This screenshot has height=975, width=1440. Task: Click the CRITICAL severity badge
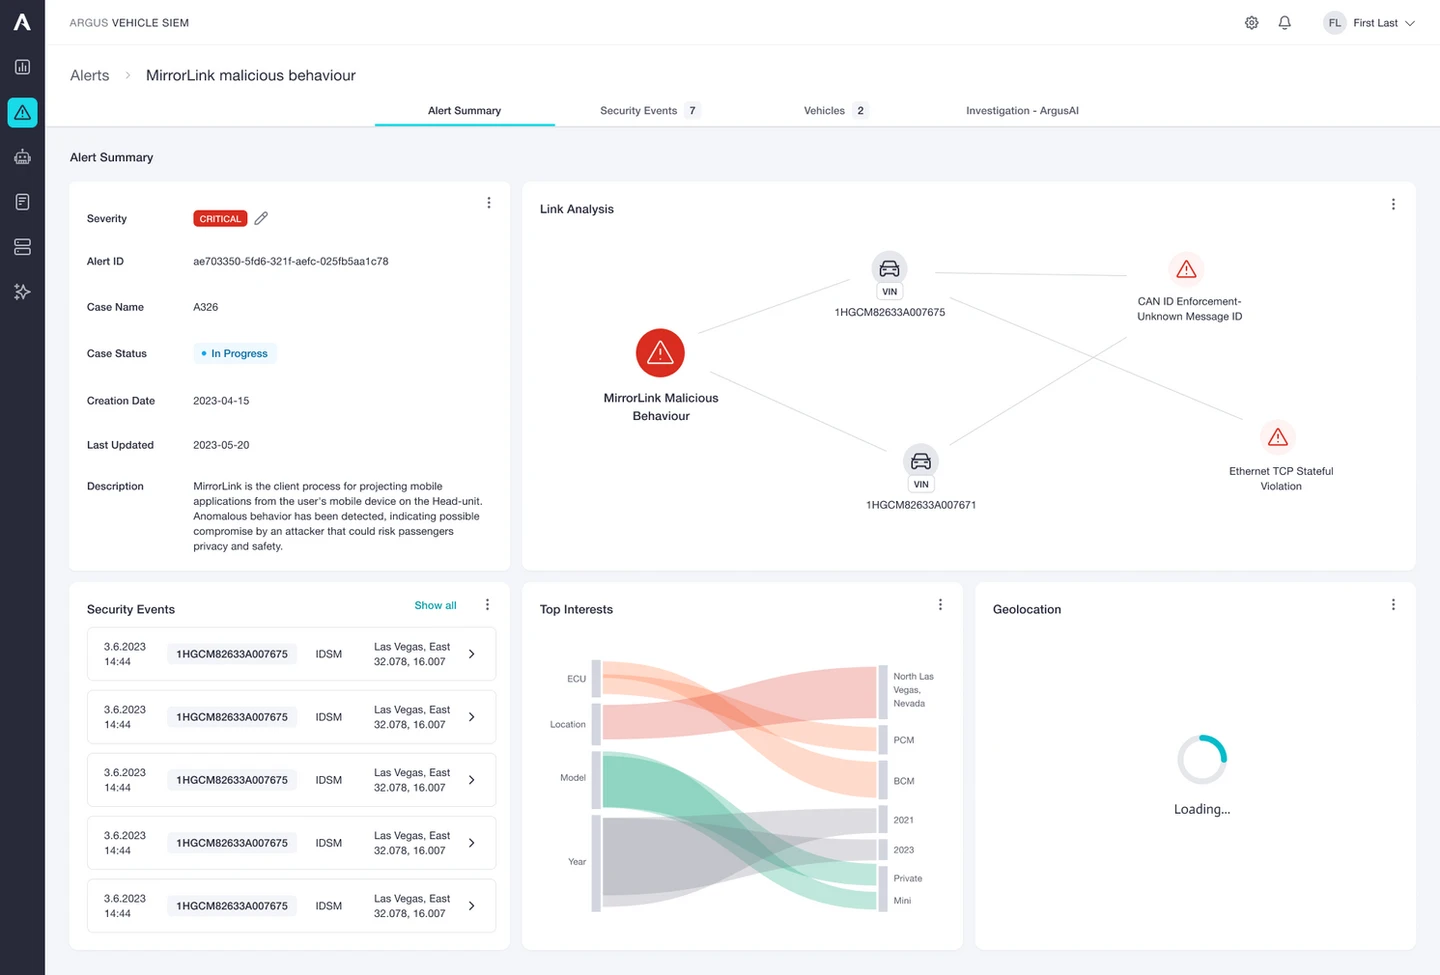click(x=220, y=218)
